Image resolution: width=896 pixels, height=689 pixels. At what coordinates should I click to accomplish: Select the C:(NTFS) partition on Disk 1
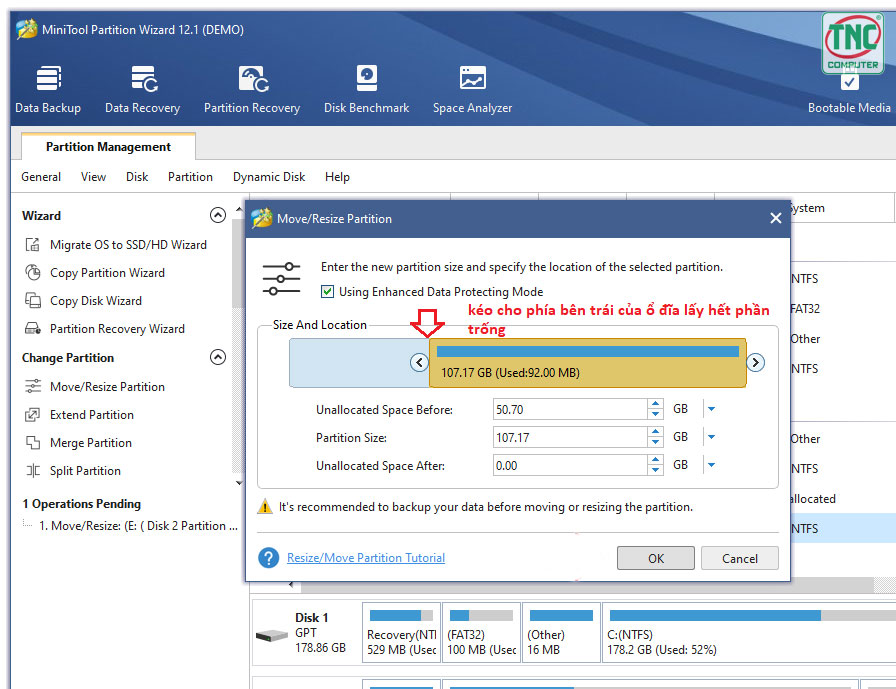[x=749, y=632]
